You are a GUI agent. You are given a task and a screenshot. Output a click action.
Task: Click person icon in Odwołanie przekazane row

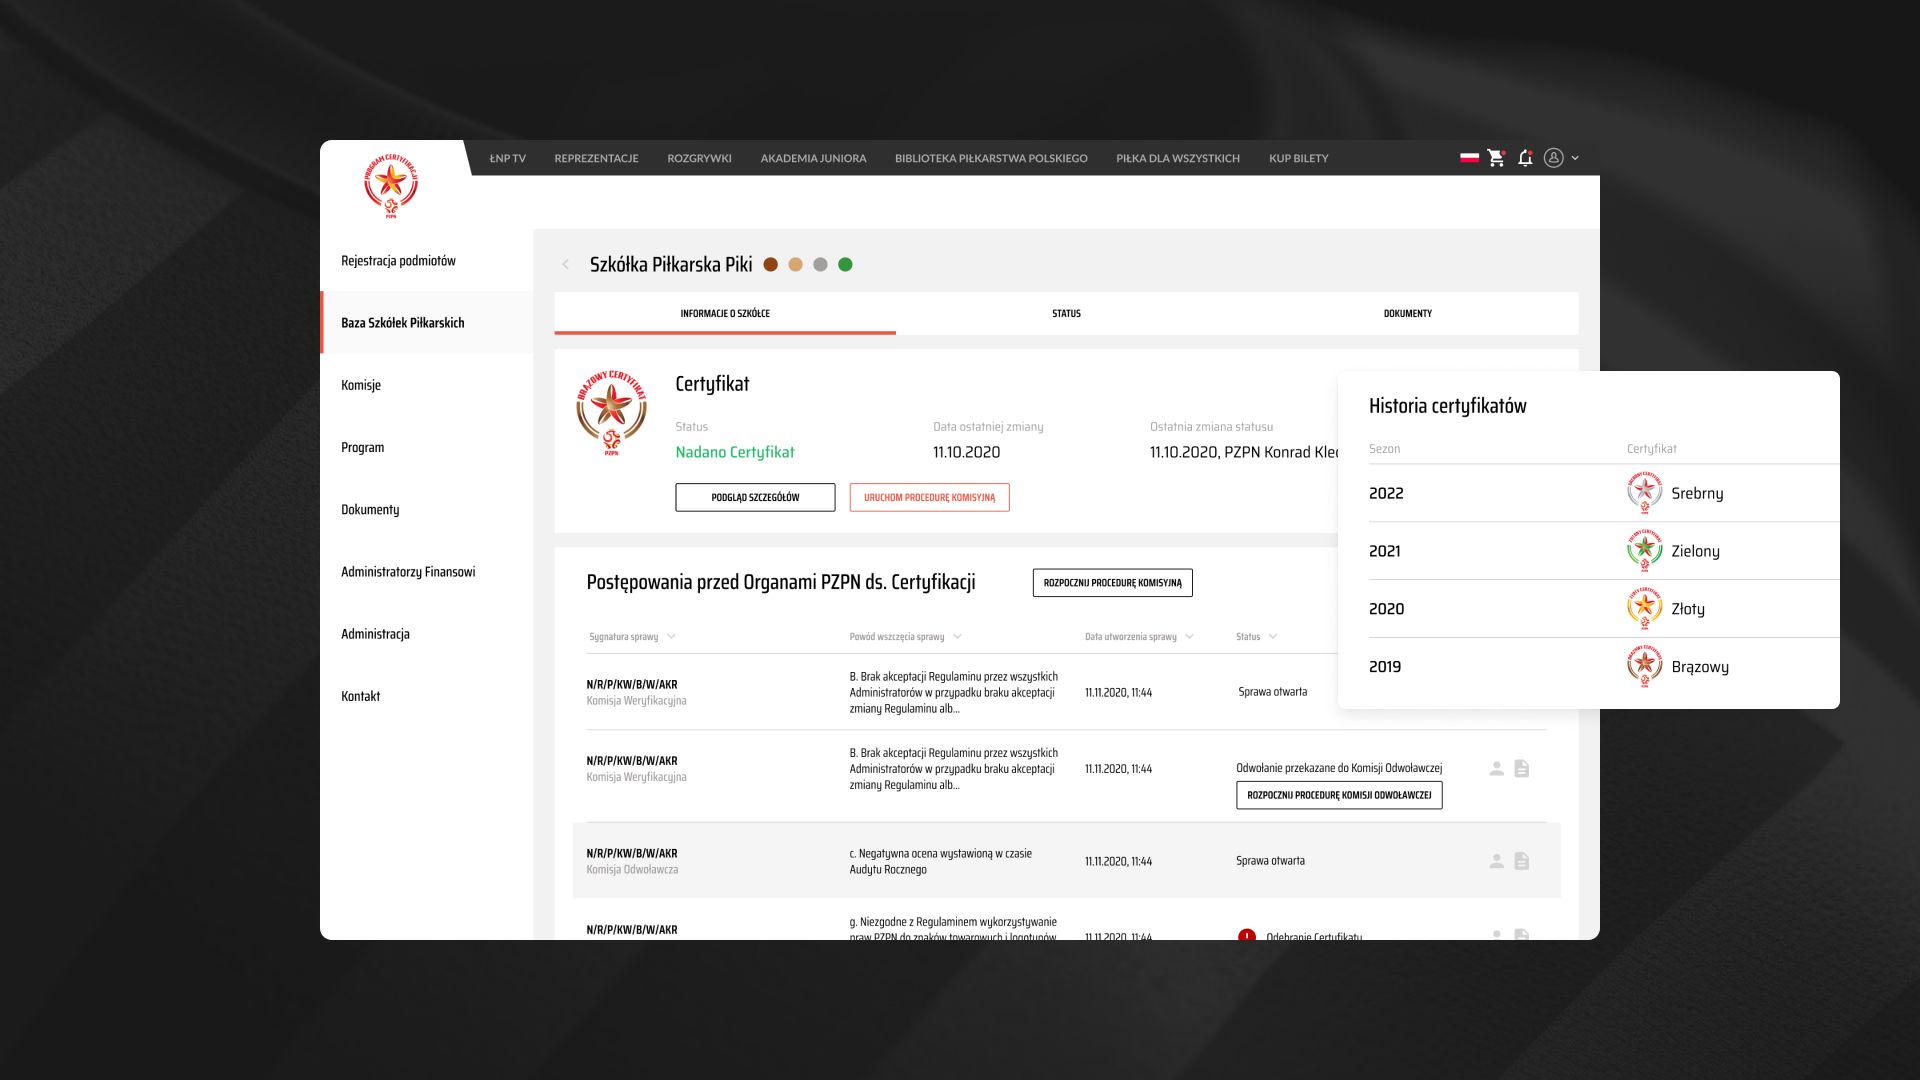1496,768
